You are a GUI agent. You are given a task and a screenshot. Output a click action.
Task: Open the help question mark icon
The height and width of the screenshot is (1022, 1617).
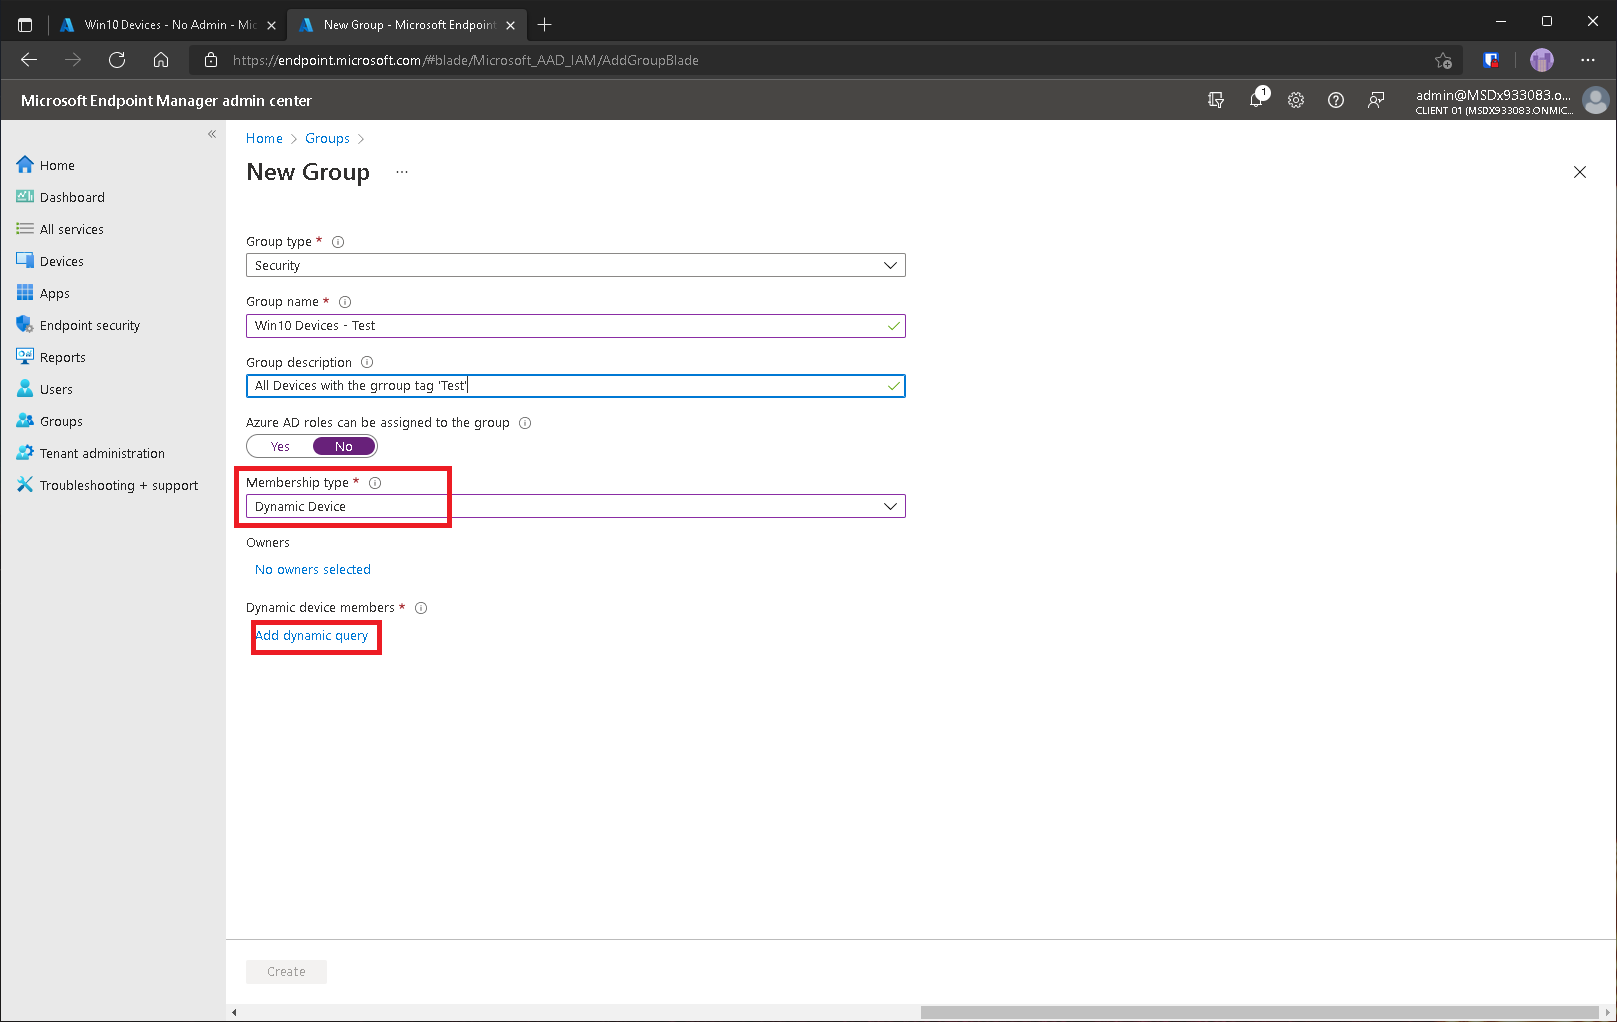coord(1336,100)
